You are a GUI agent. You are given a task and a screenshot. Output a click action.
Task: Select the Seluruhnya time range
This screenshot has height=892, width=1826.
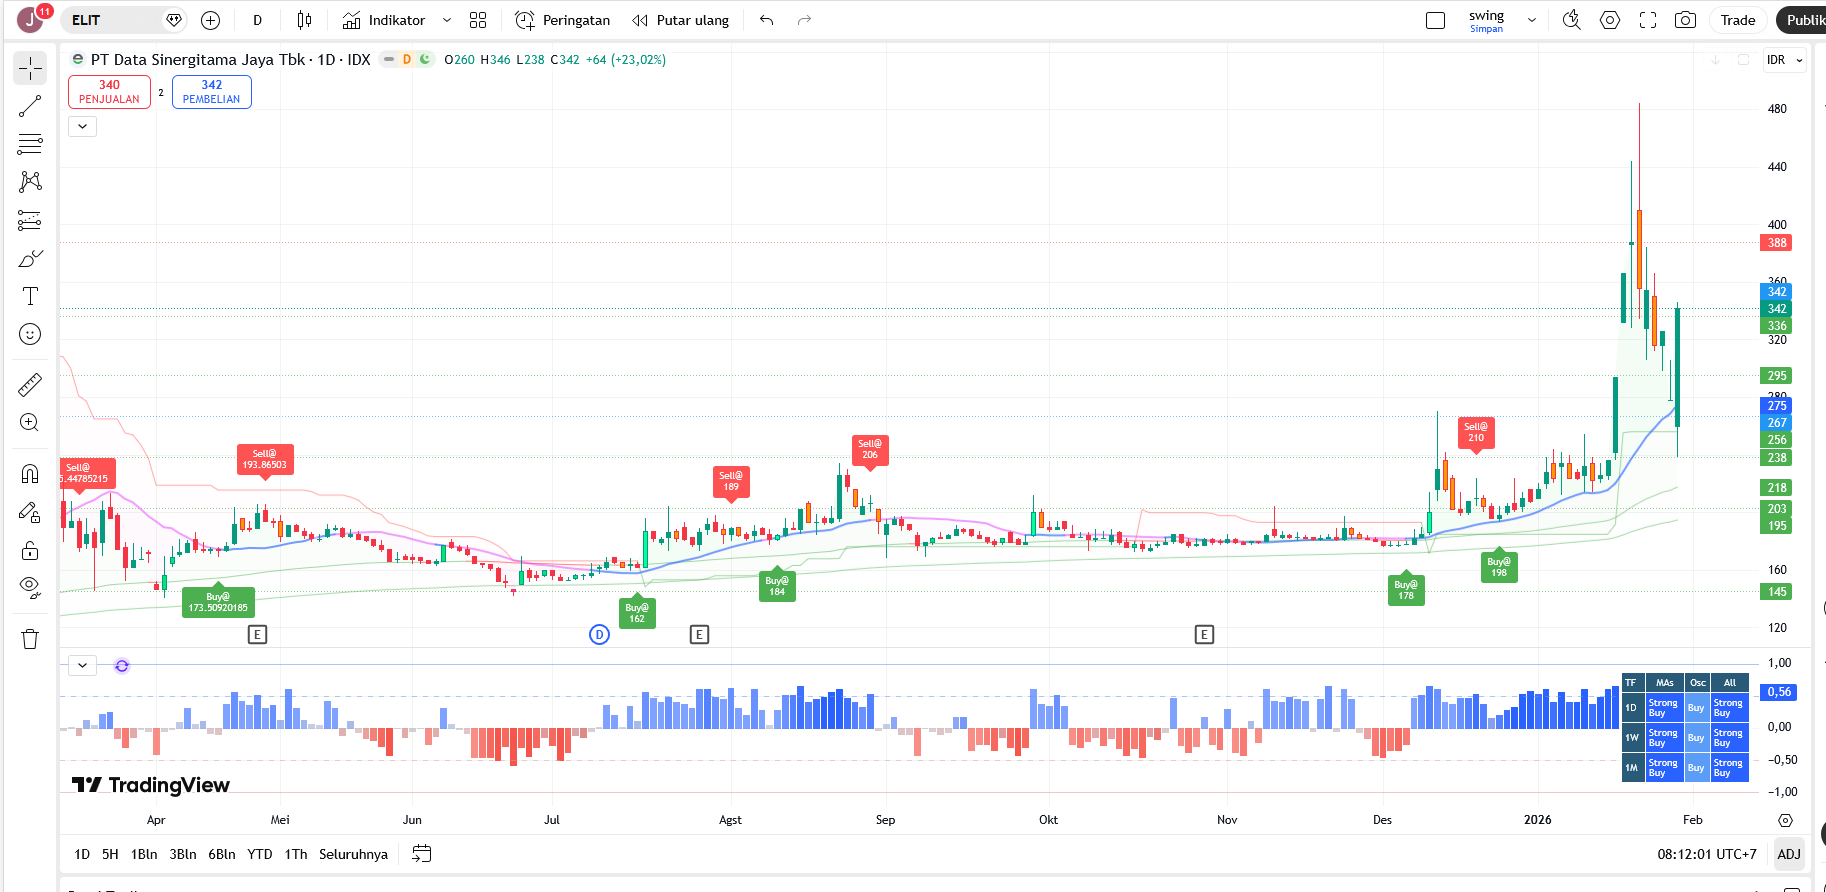pyautogui.click(x=353, y=854)
